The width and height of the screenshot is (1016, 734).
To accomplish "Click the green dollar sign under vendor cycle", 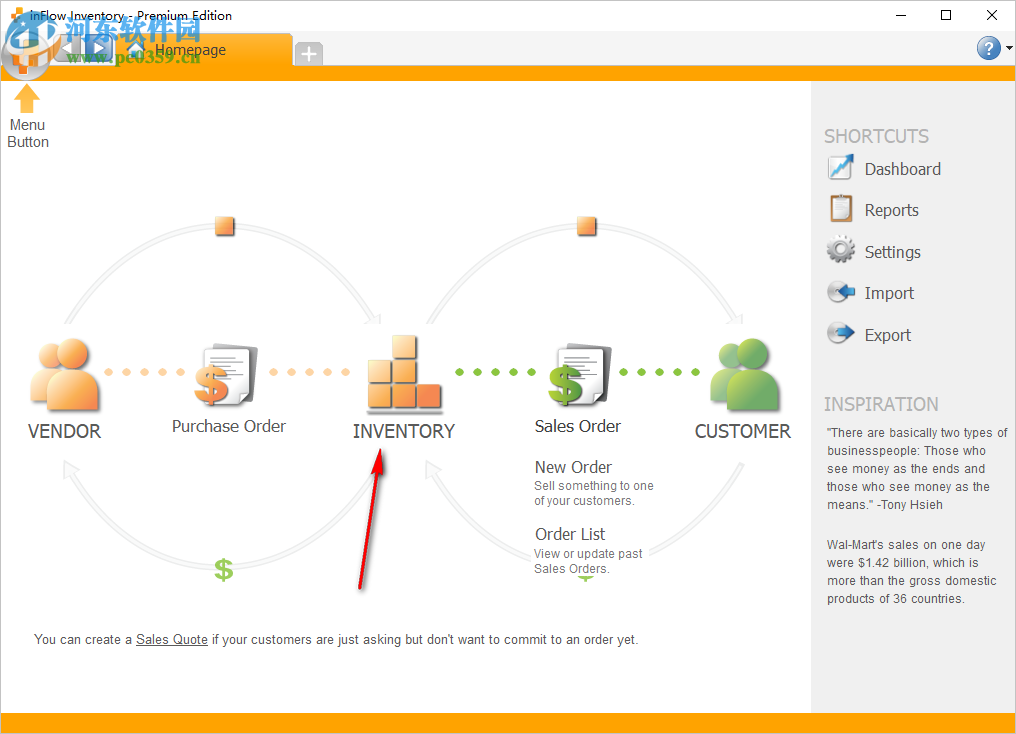I will [224, 569].
